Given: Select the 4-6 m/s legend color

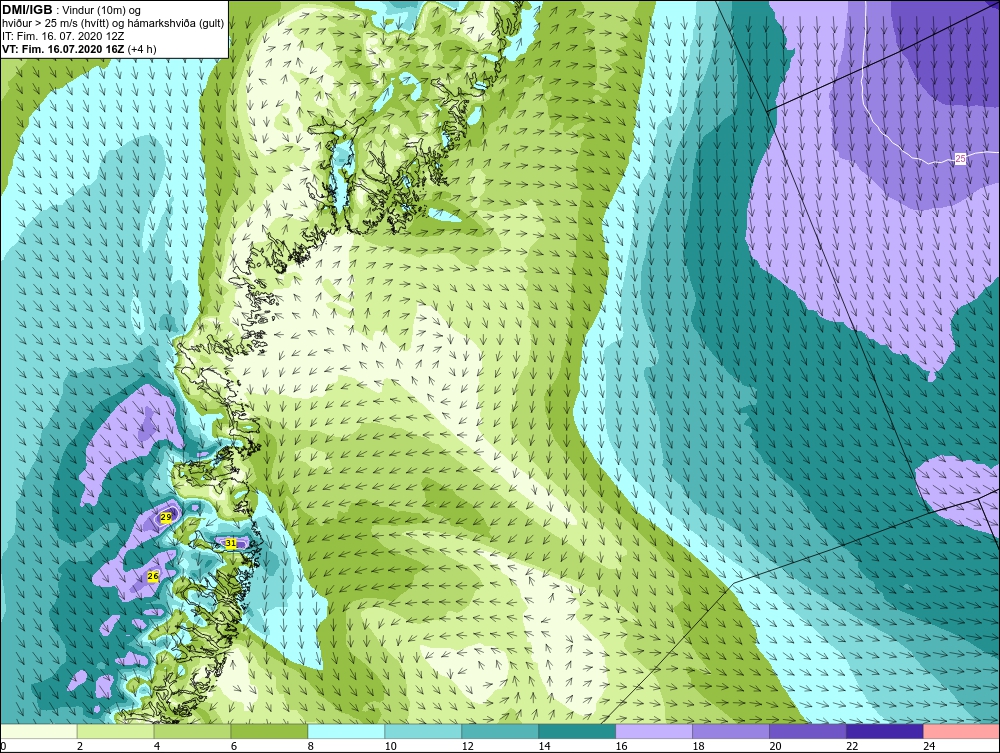Looking at the screenshot, I should [192, 731].
